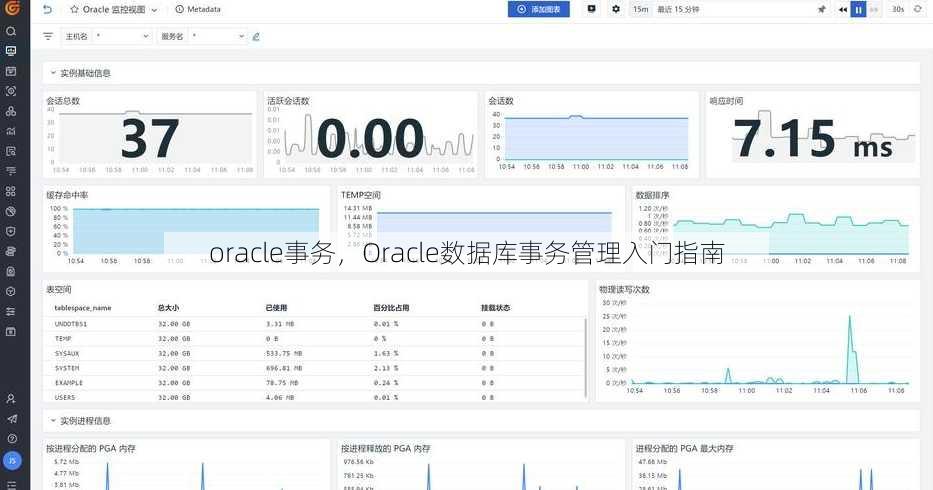
Task: Pause the dashboard auto refresh
Action: [x=858, y=10]
